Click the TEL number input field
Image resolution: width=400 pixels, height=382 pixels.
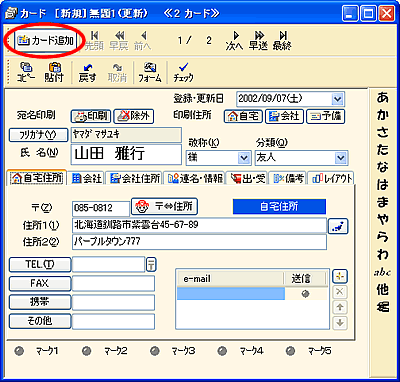[109, 265]
